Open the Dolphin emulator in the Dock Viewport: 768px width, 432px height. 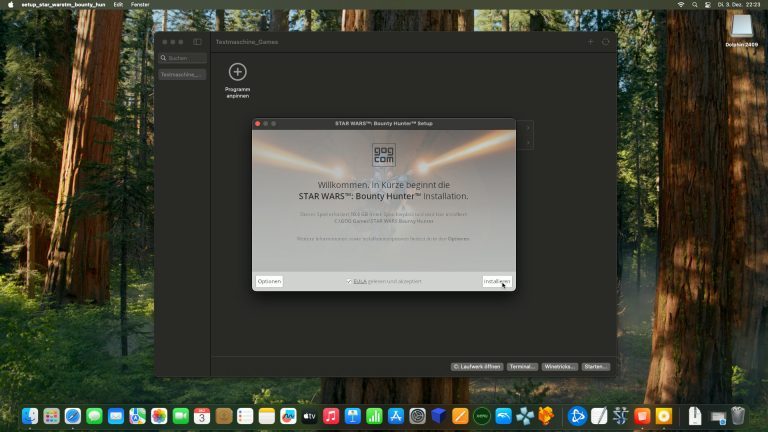click(x=504, y=416)
